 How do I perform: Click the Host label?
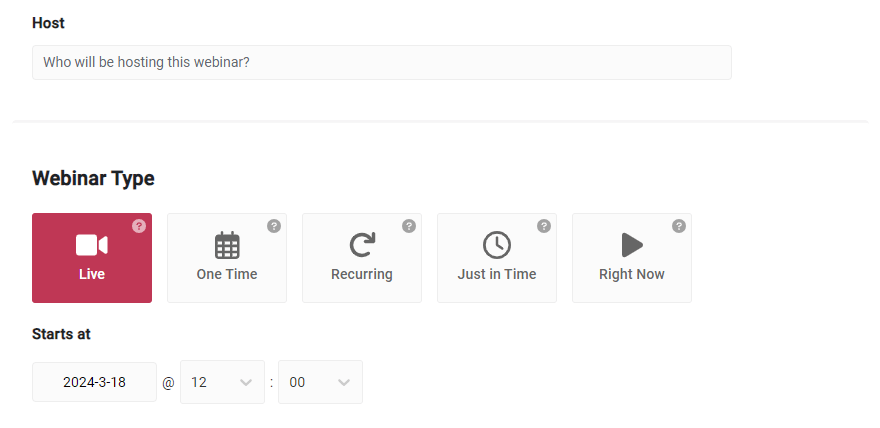[48, 23]
